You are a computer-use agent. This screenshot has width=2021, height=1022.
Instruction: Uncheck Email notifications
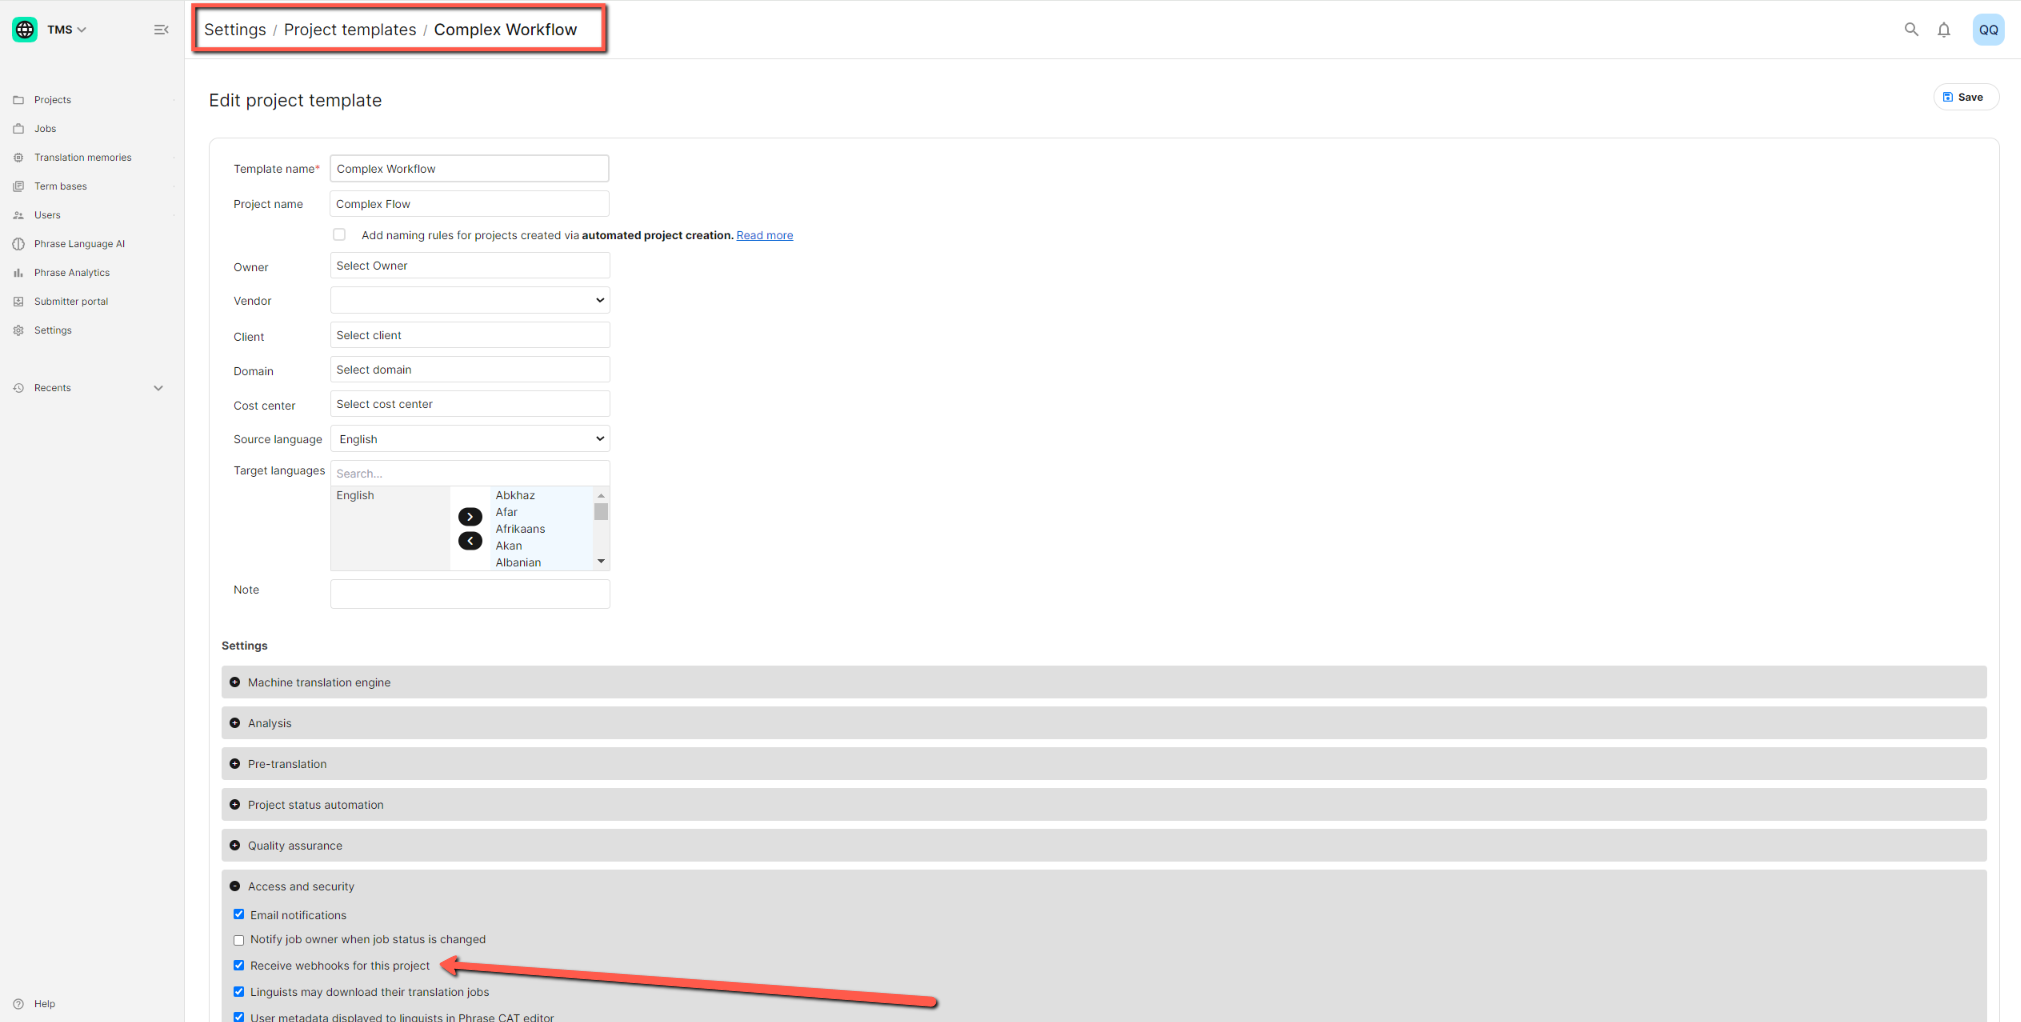[239, 915]
